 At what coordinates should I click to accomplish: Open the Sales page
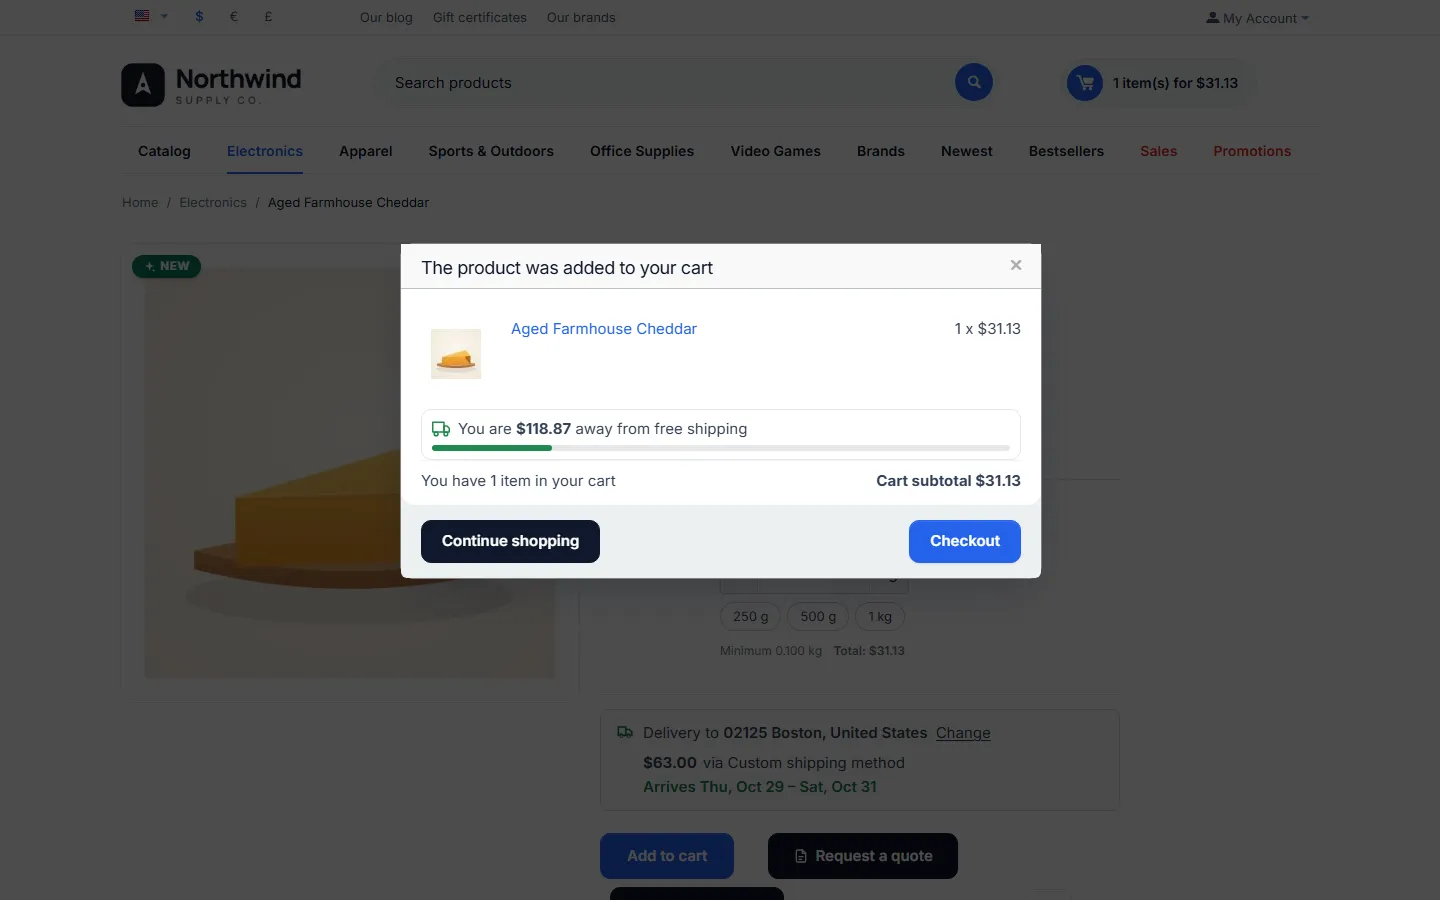coord(1159,151)
